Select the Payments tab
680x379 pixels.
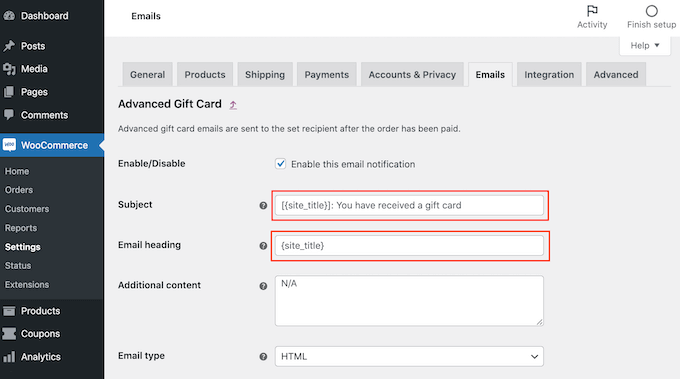pyautogui.click(x=327, y=75)
